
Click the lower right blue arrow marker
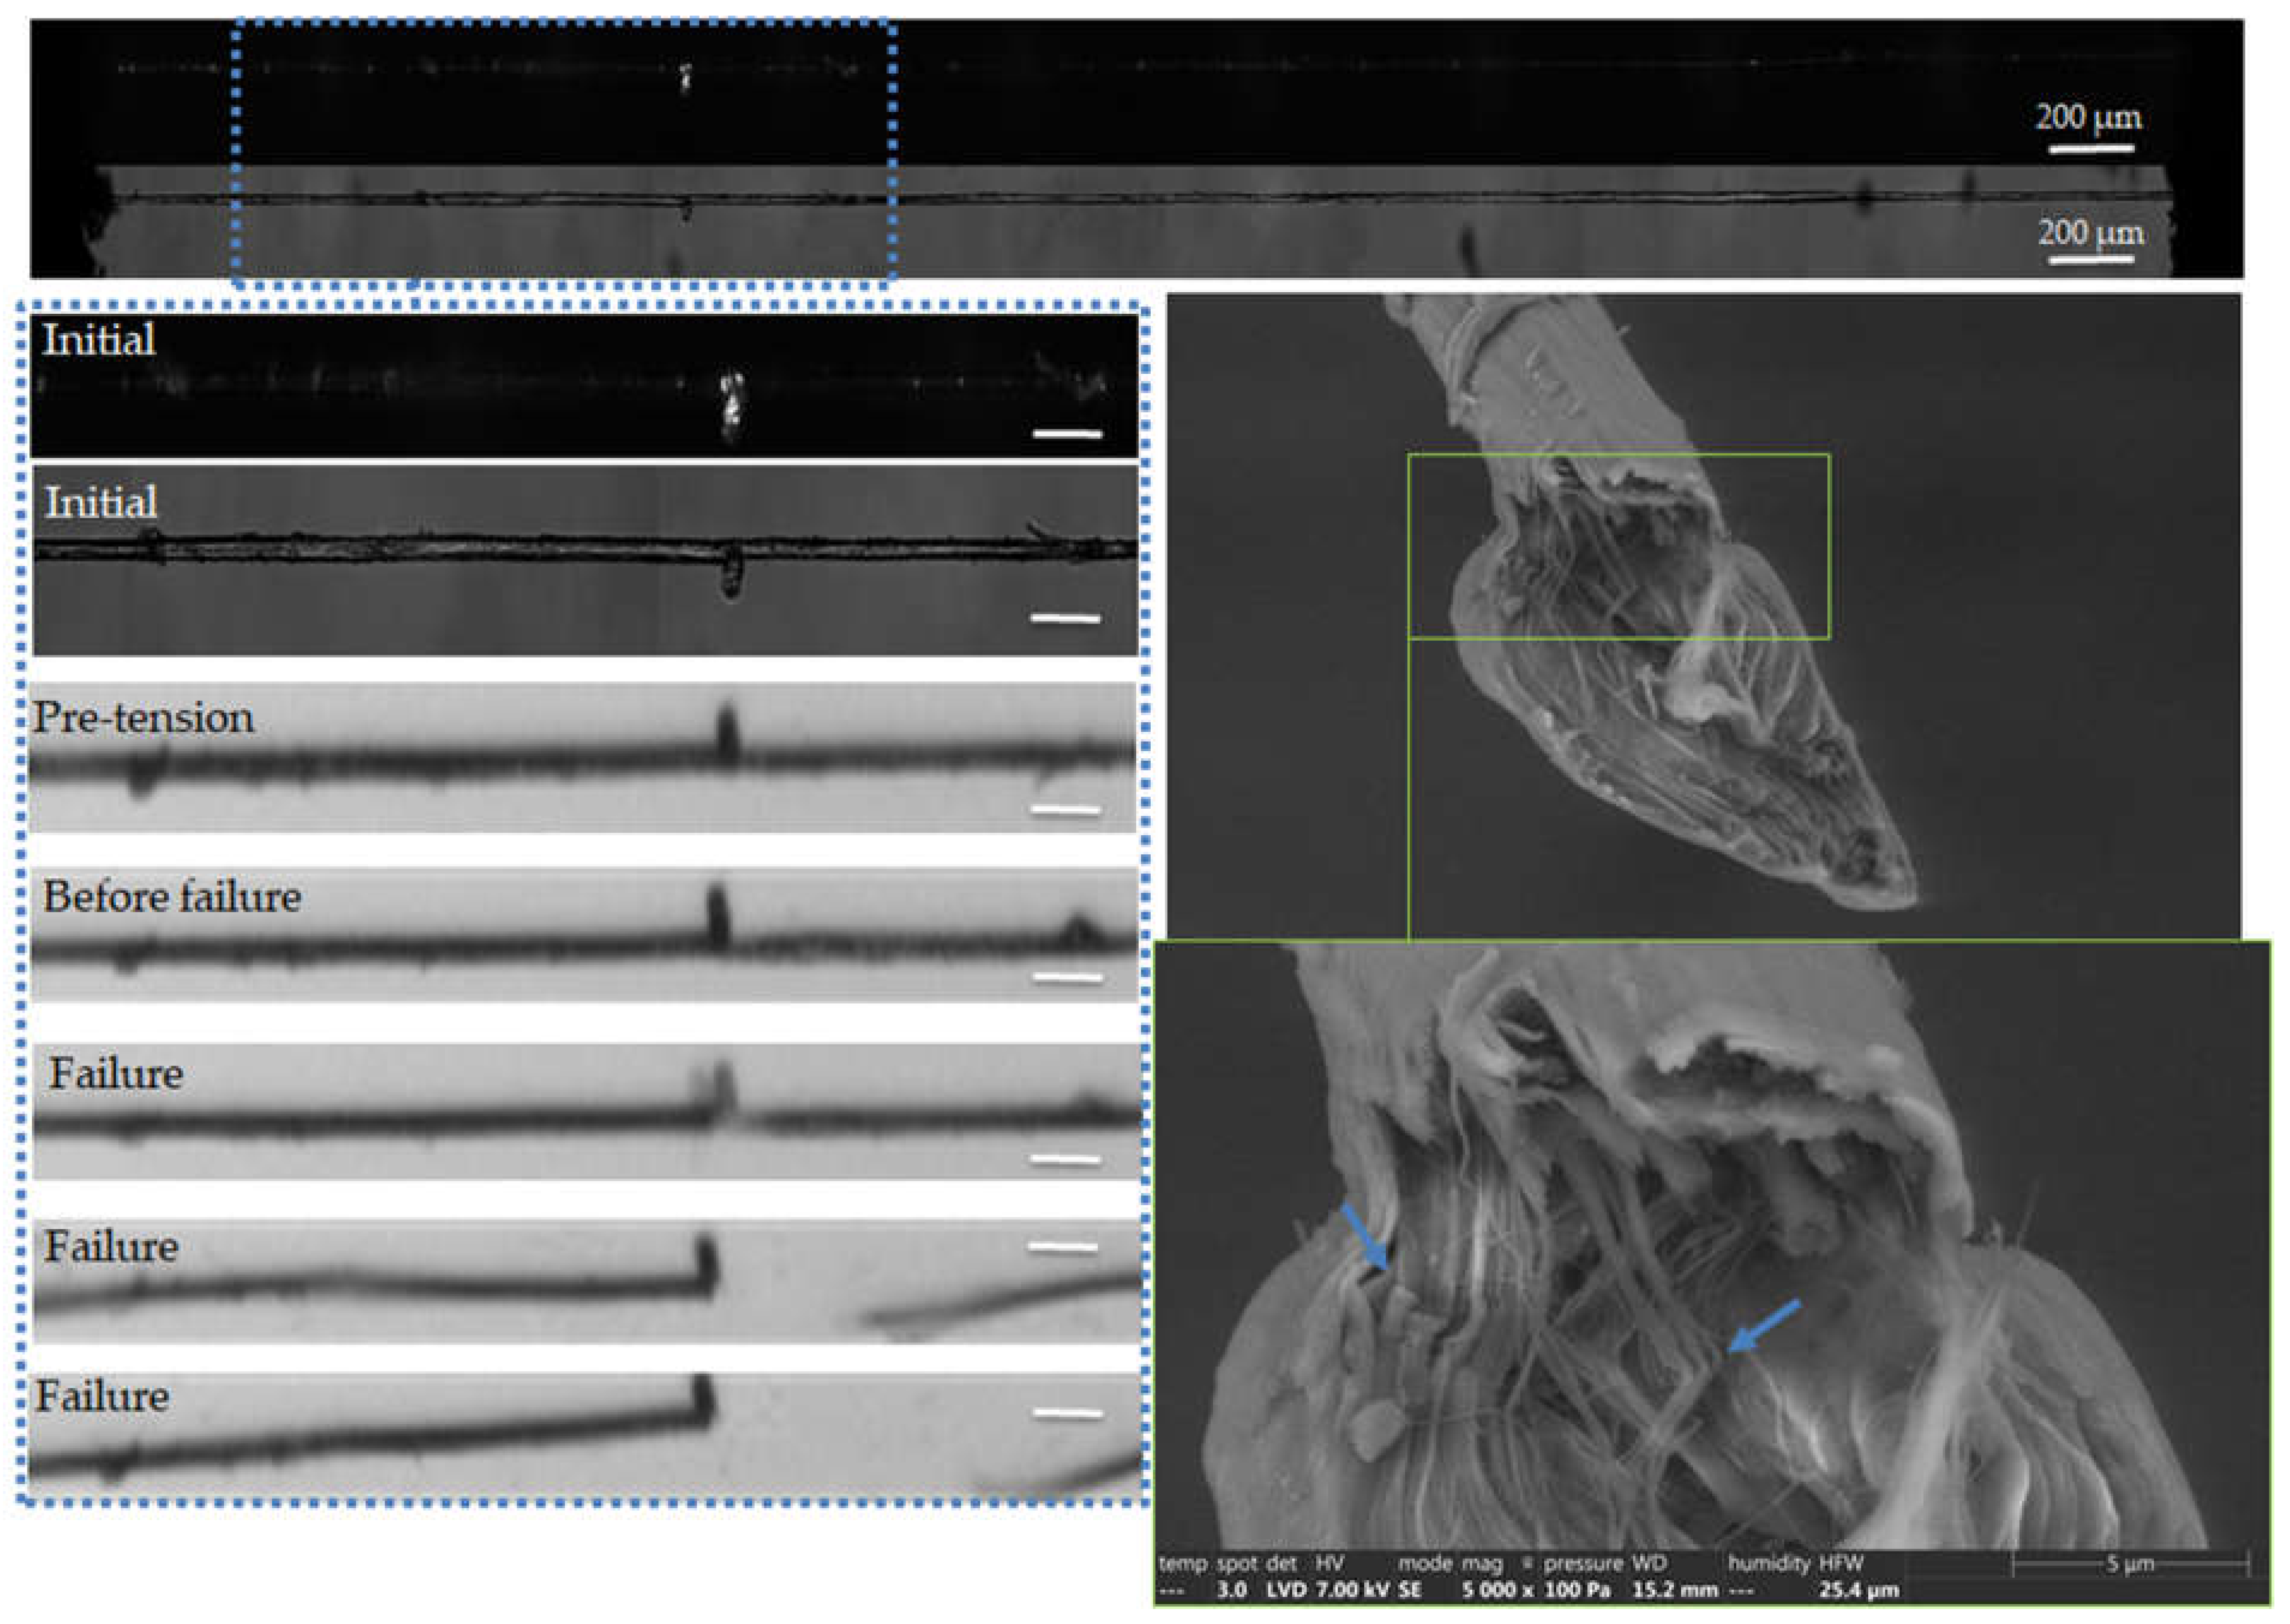(x=1764, y=1327)
